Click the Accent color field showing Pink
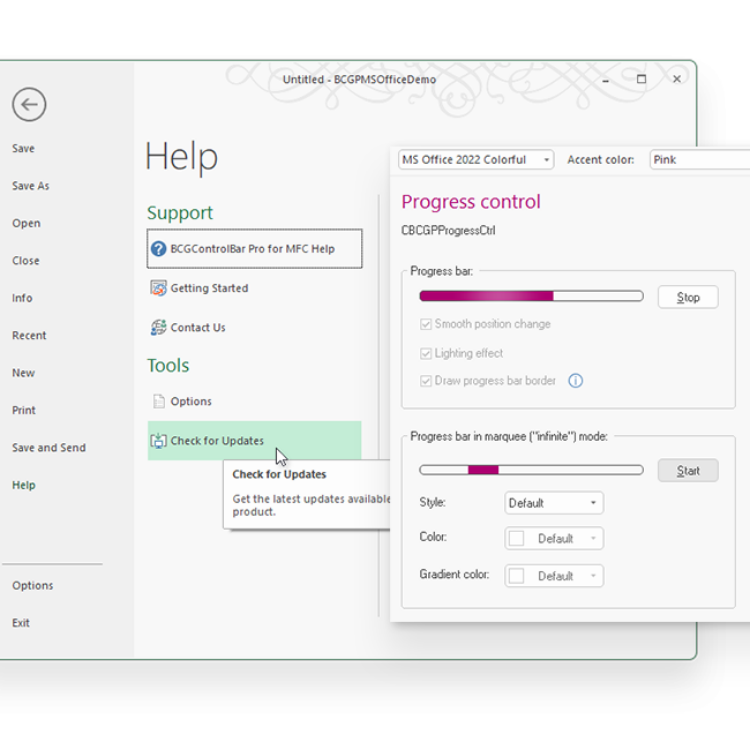The image size is (750, 750). coord(700,160)
